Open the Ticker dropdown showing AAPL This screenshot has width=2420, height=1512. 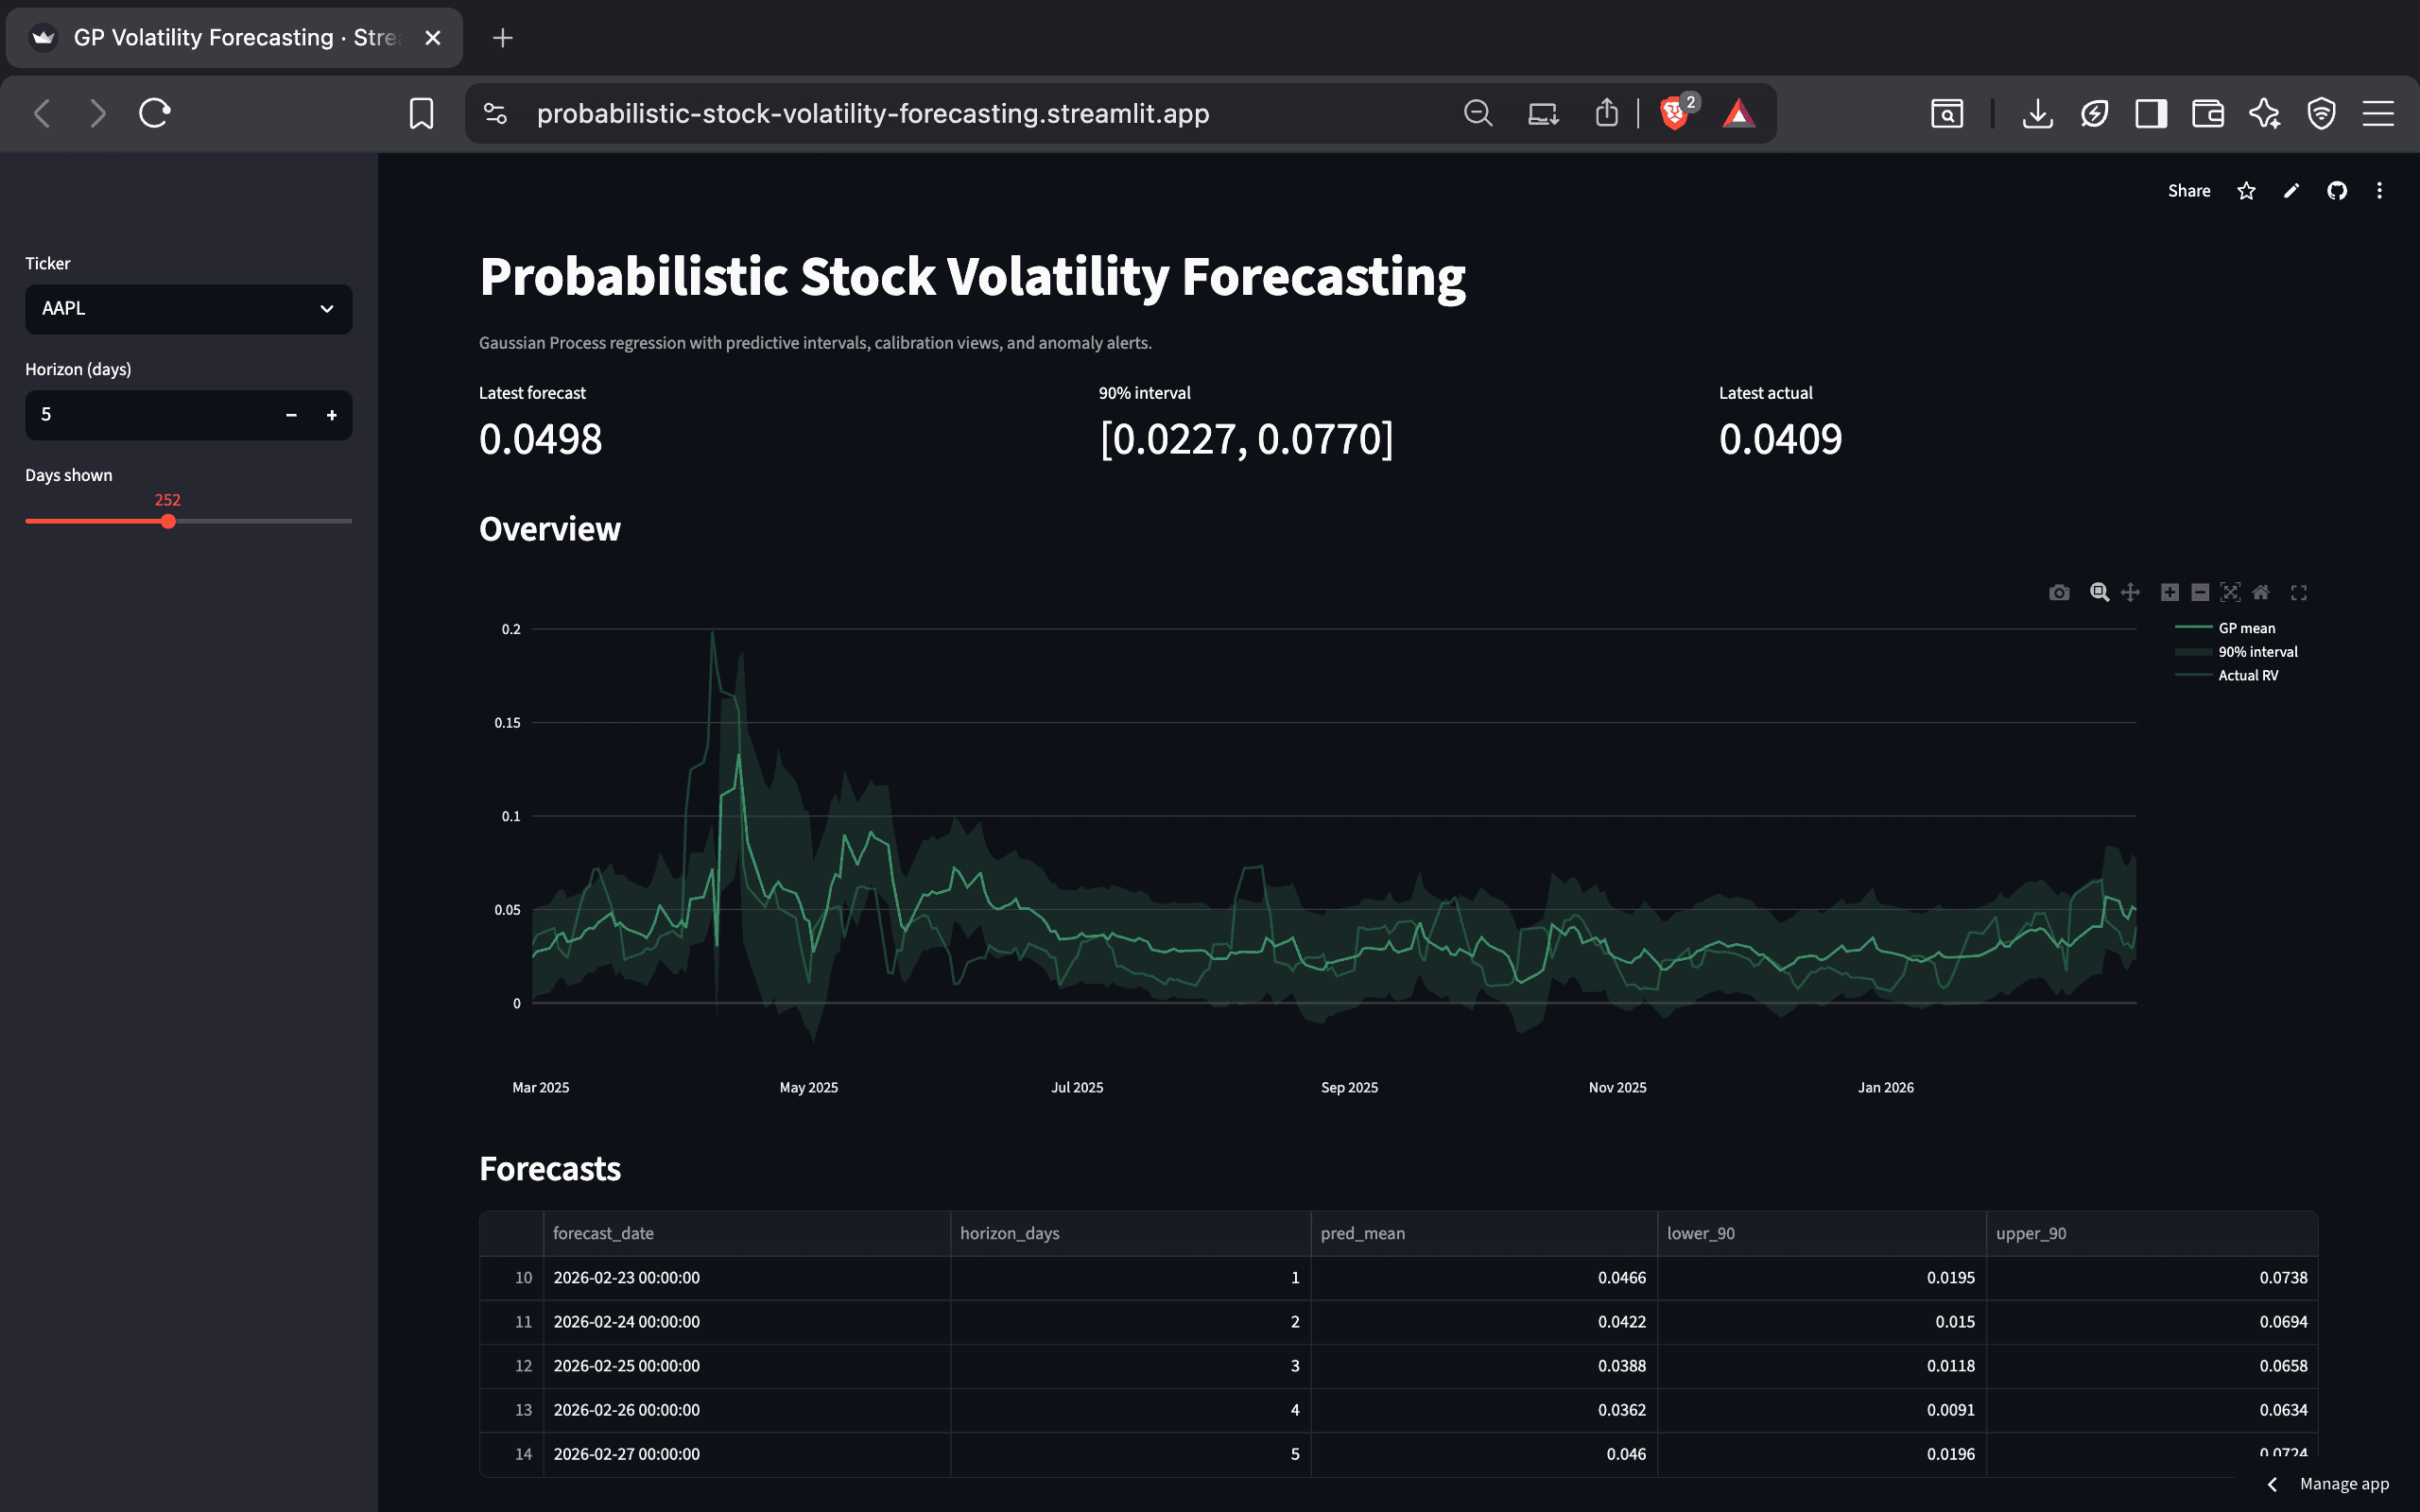pyautogui.click(x=188, y=309)
